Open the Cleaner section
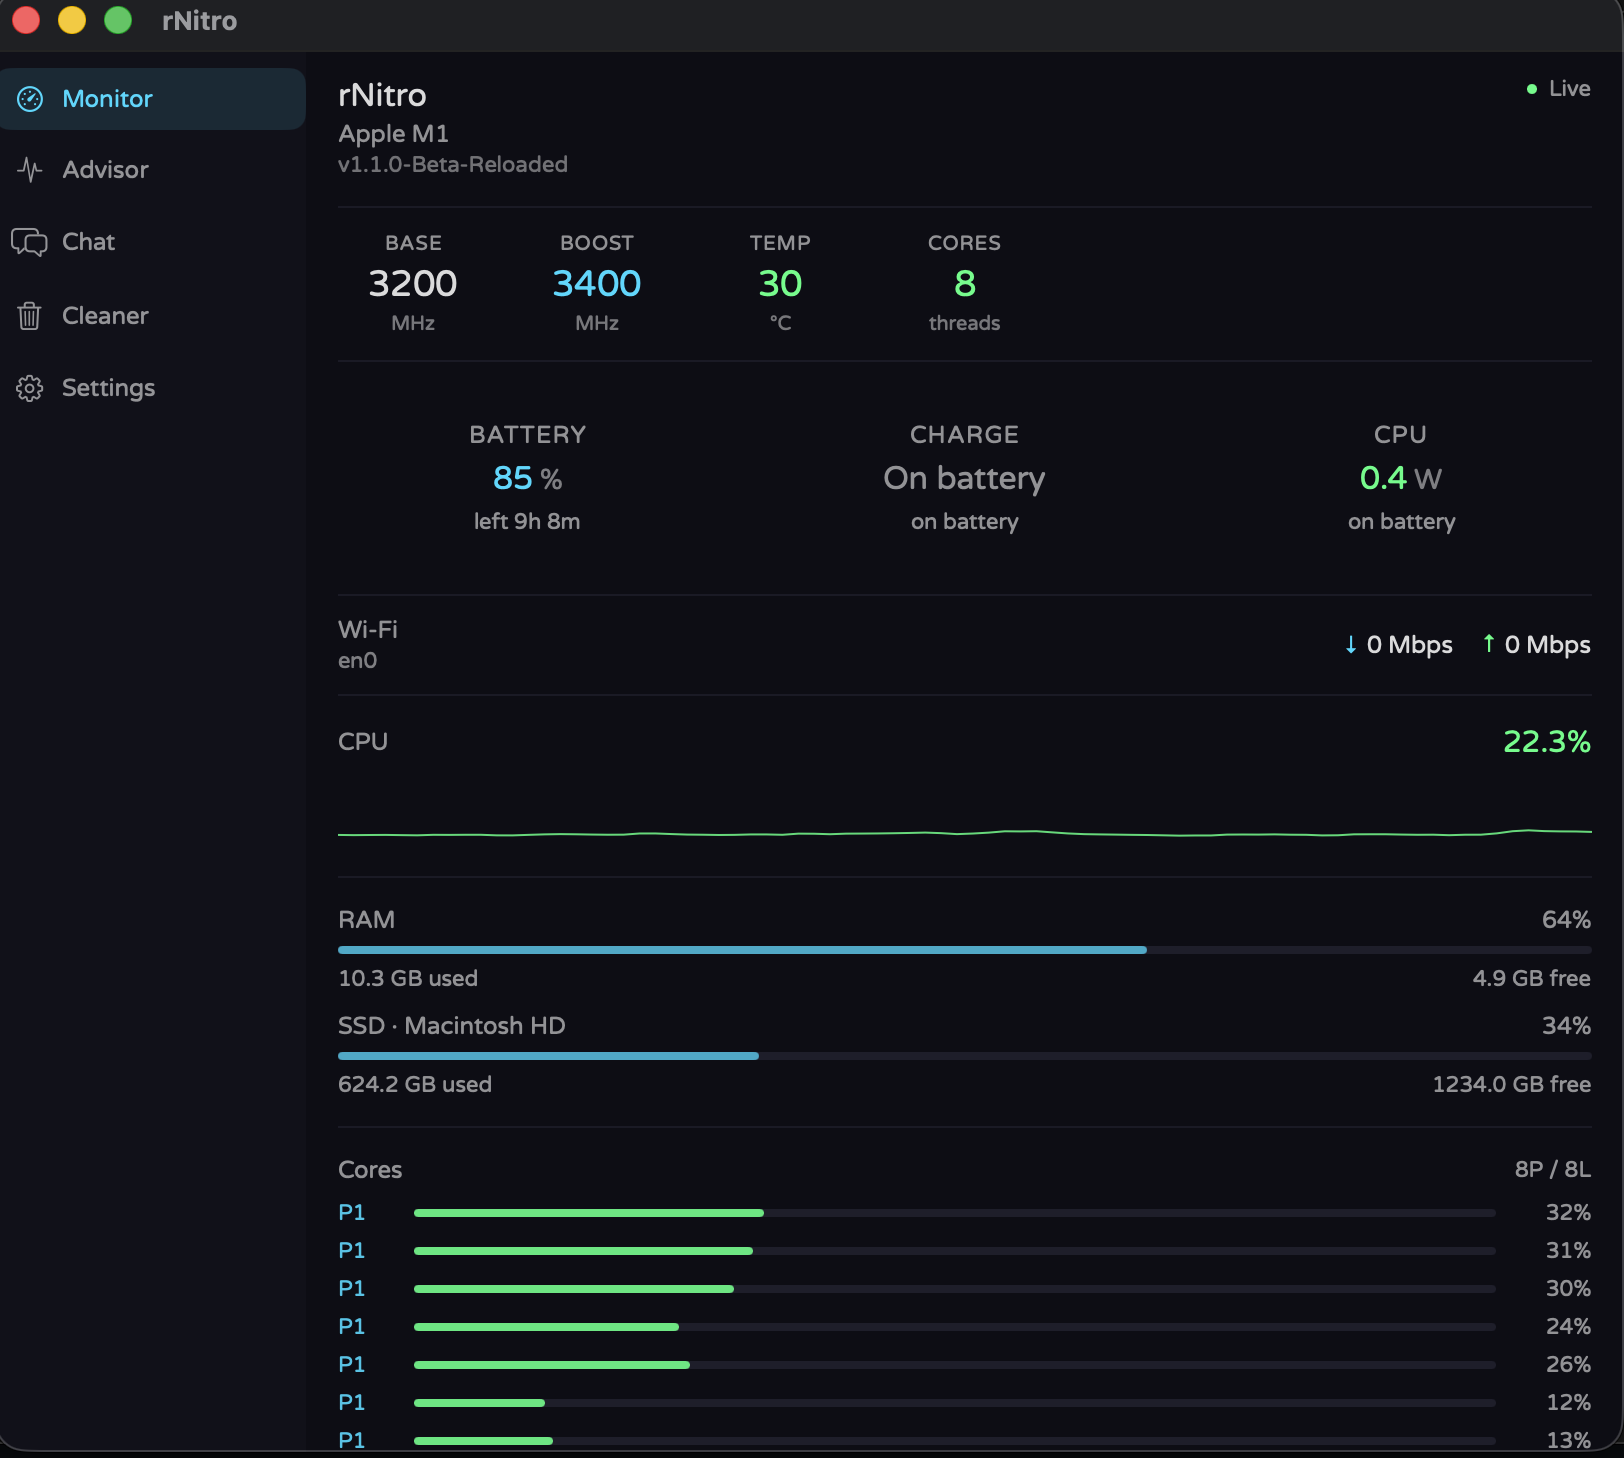 click(x=105, y=316)
